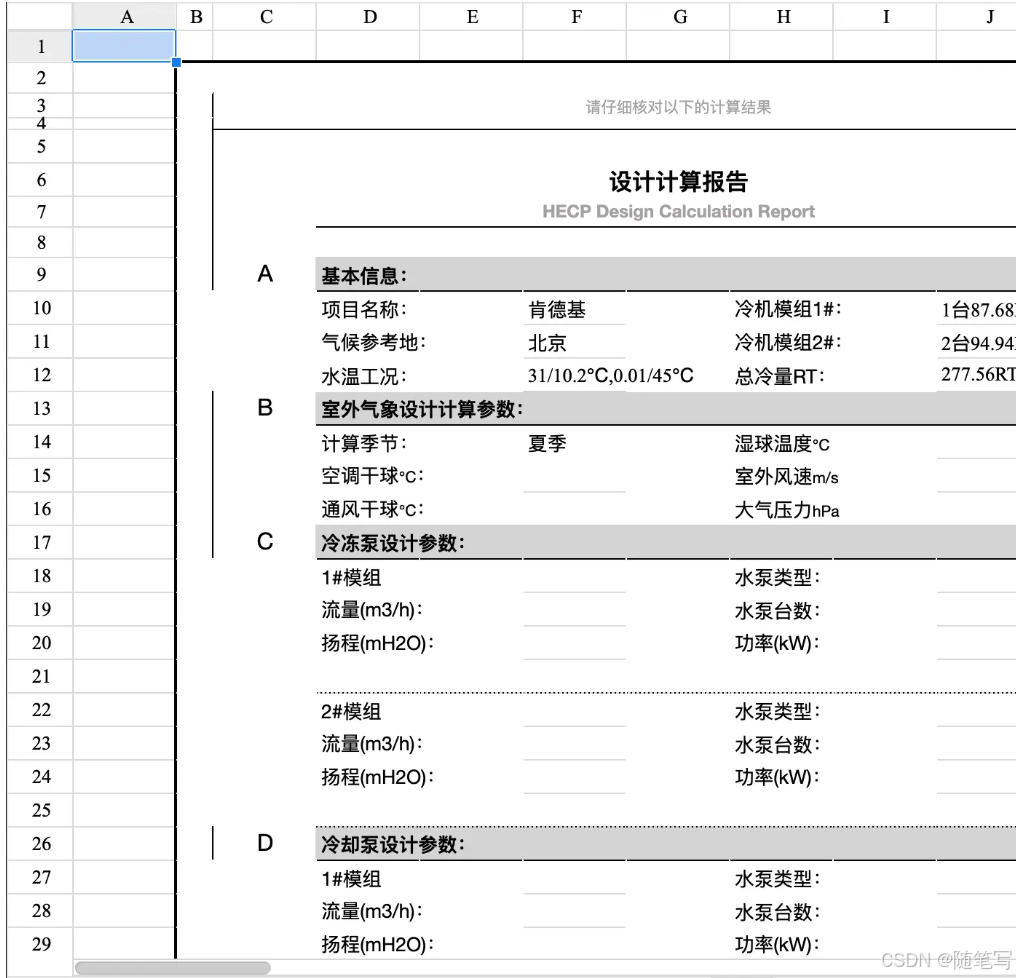This screenshot has width=1016, height=978.
Task: Select row 17 header
Action: (x=41, y=542)
